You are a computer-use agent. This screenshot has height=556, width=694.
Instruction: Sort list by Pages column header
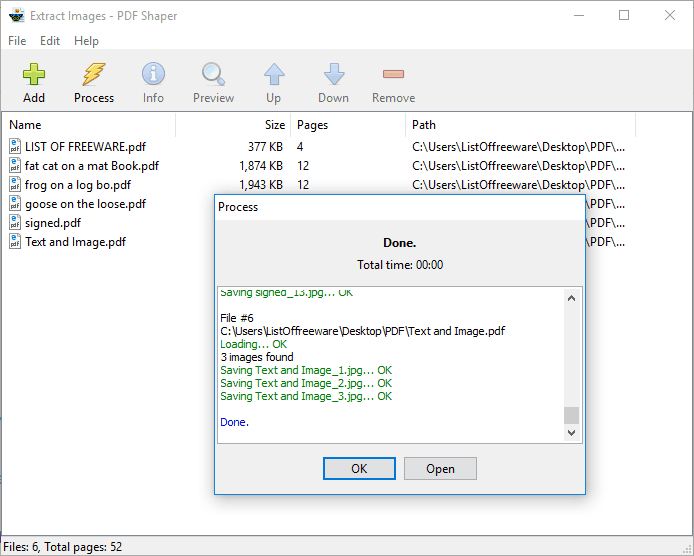pyautogui.click(x=348, y=125)
